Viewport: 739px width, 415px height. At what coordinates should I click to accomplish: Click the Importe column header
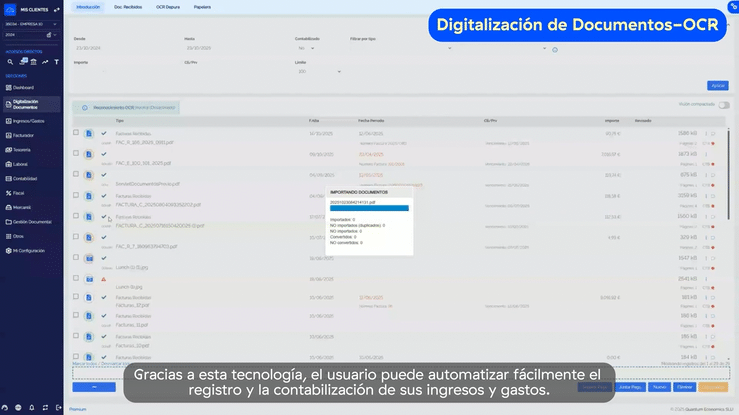(x=612, y=121)
